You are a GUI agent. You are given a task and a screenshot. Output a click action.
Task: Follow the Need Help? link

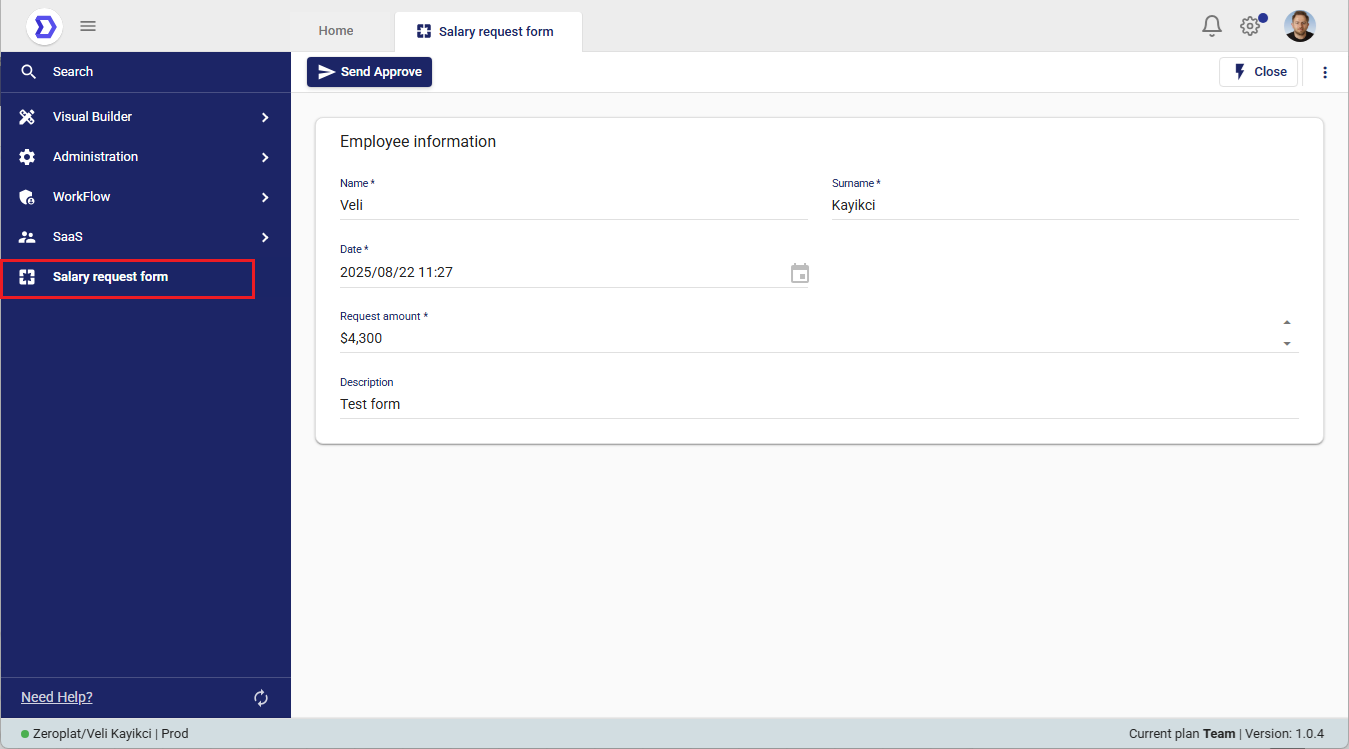tap(57, 697)
